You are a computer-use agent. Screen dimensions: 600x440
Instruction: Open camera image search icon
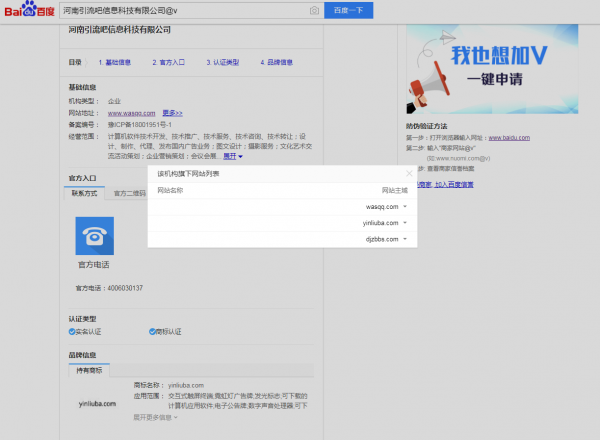(x=314, y=10)
